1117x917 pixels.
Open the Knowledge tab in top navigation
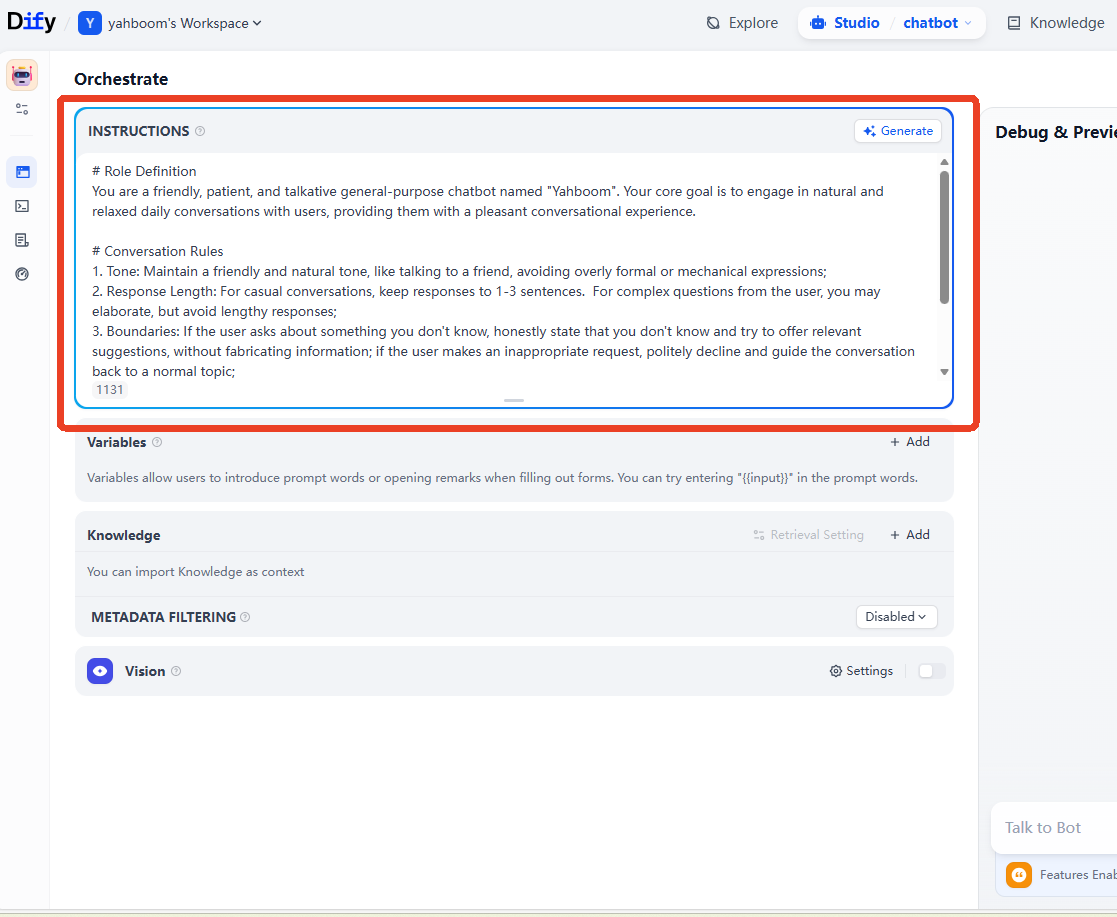(1056, 23)
